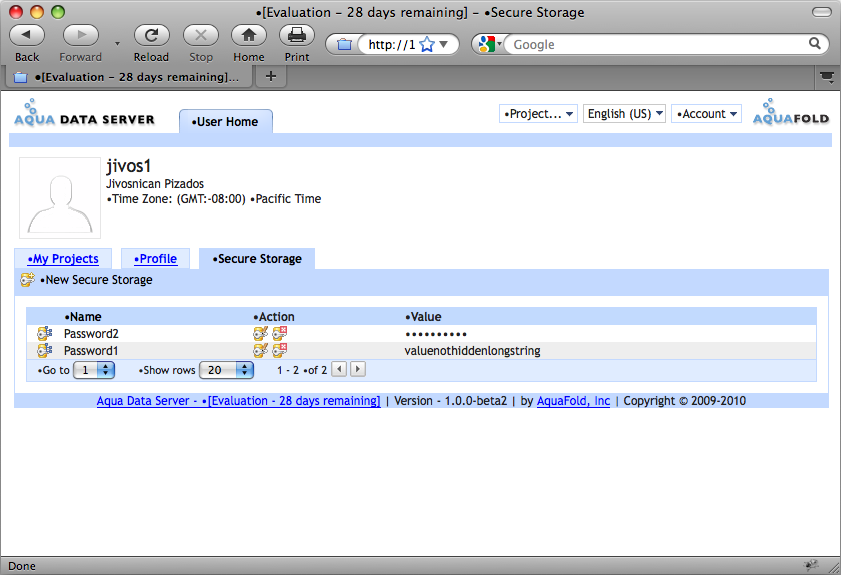The width and height of the screenshot is (841, 575).
Task: Go to the previous page of results
Action: point(339,369)
